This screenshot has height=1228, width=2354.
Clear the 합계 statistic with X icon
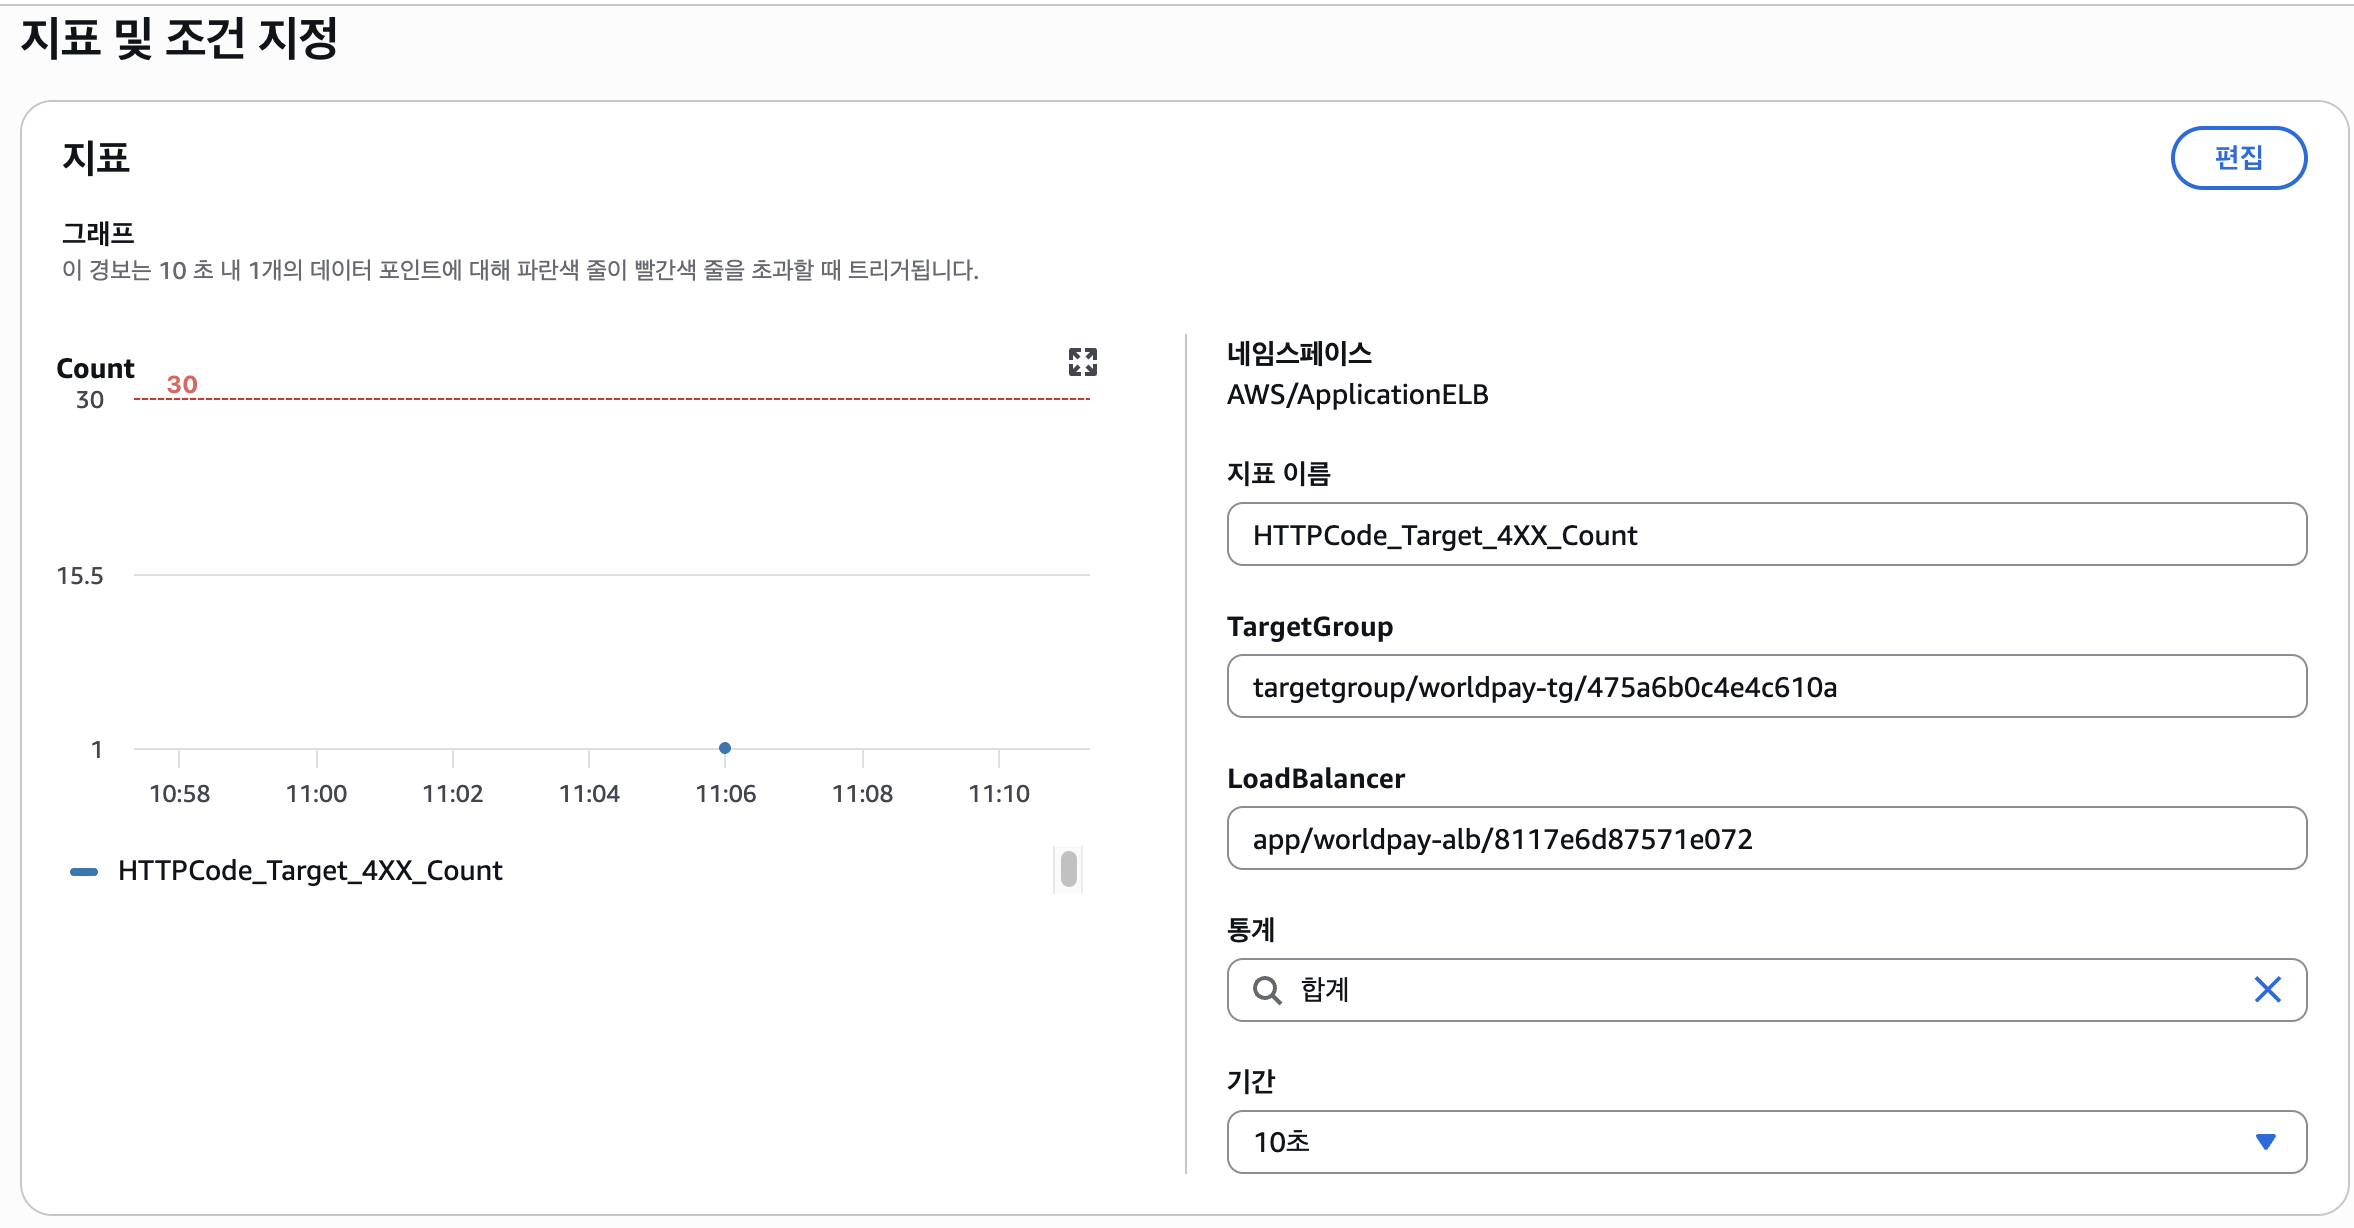(x=2267, y=990)
